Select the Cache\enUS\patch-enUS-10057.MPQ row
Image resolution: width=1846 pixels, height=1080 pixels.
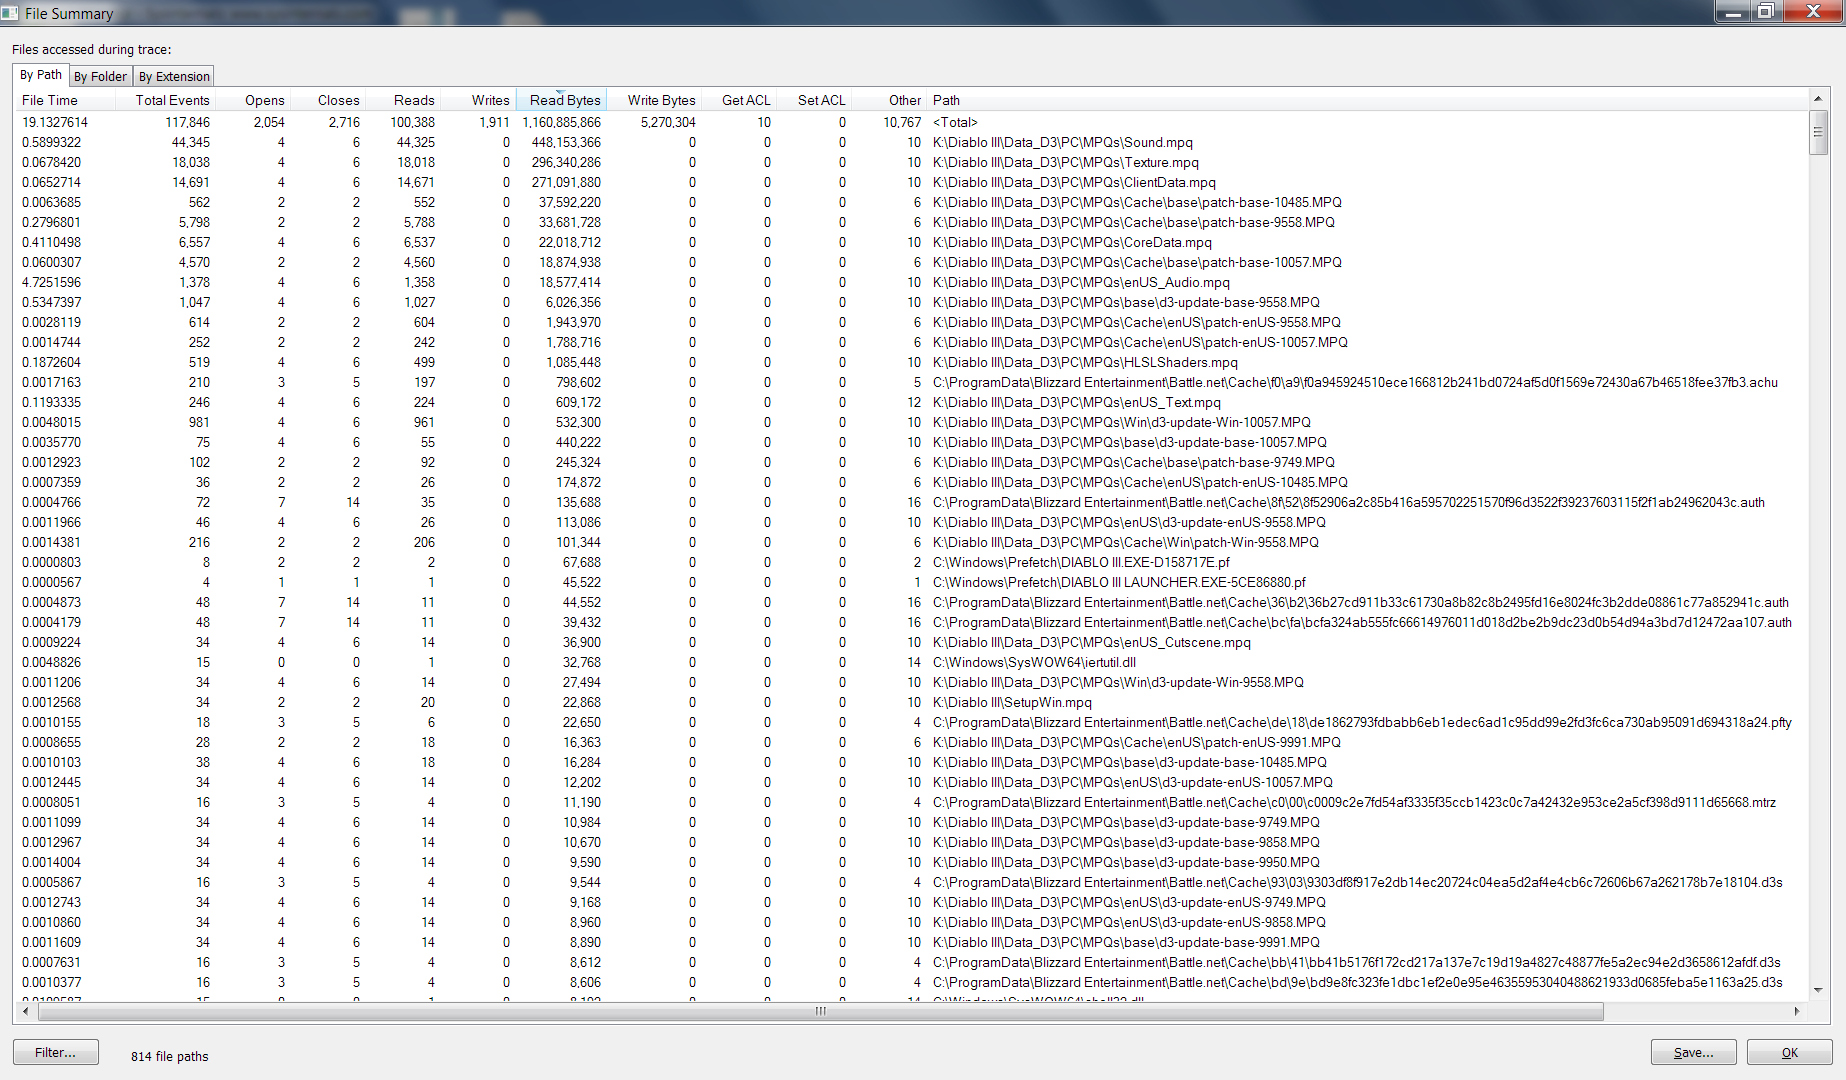(912, 342)
